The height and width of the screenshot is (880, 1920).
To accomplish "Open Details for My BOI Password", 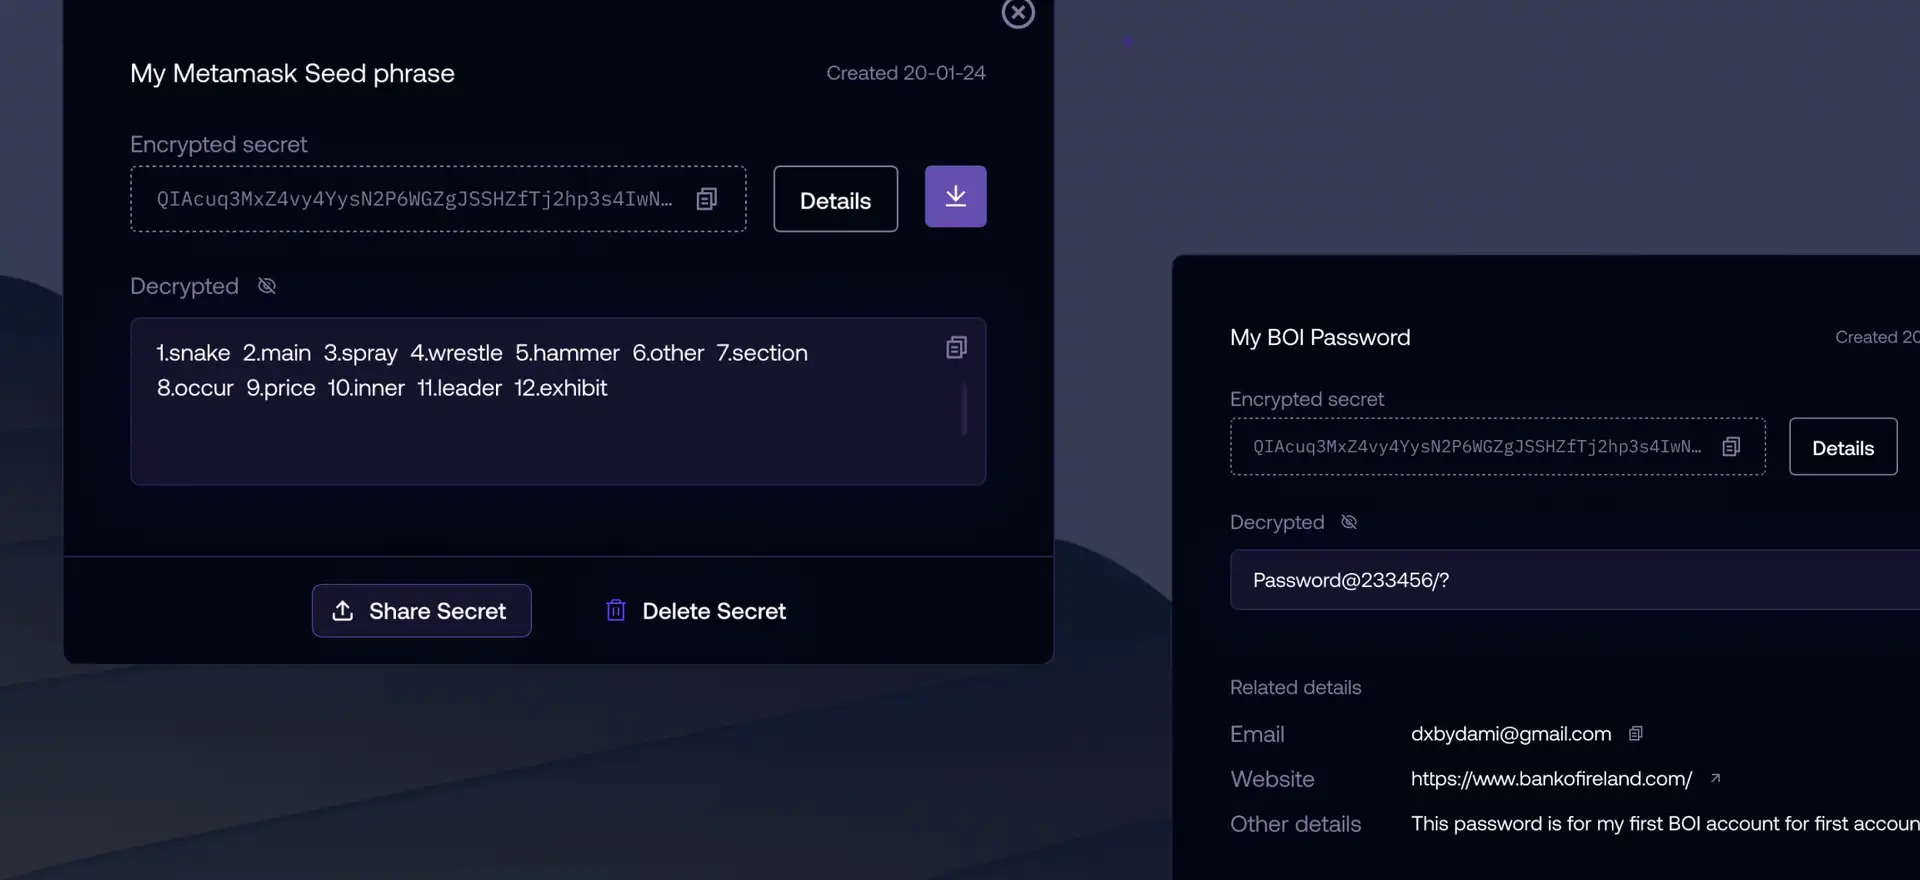I will (1843, 447).
